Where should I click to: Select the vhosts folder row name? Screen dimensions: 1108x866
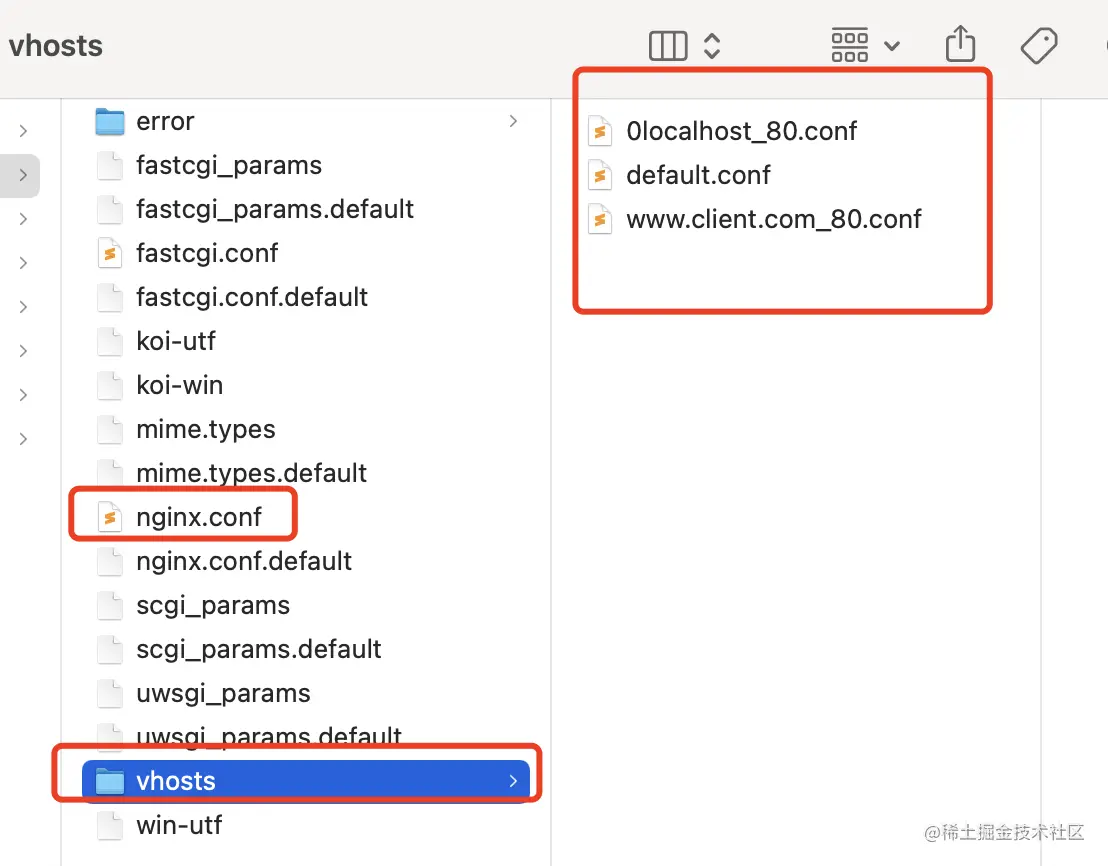pos(176,781)
